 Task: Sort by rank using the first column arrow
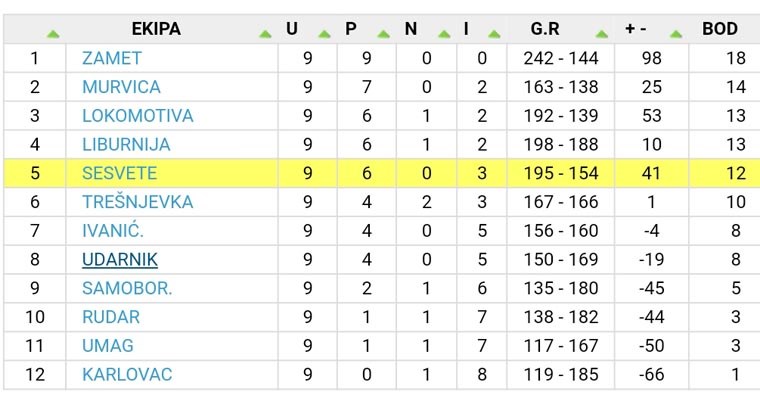(53, 34)
